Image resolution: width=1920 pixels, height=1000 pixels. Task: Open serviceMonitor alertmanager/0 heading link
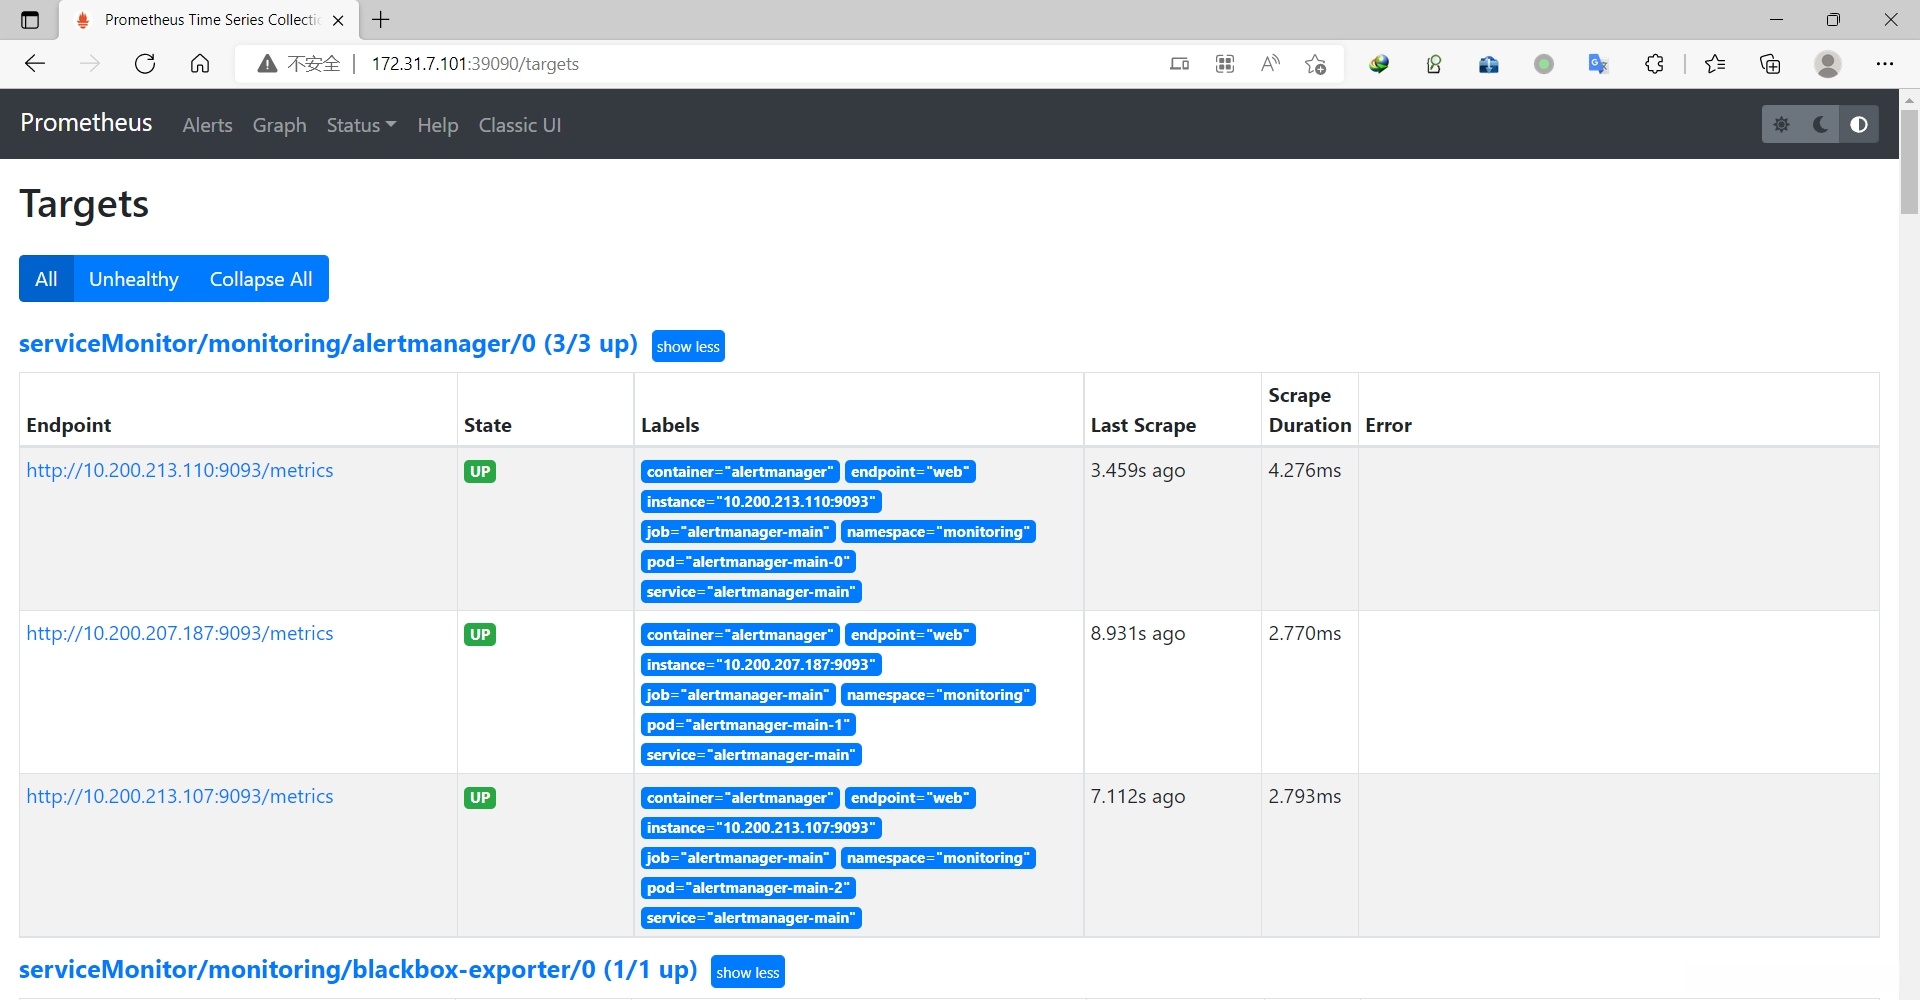(x=328, y=344)
